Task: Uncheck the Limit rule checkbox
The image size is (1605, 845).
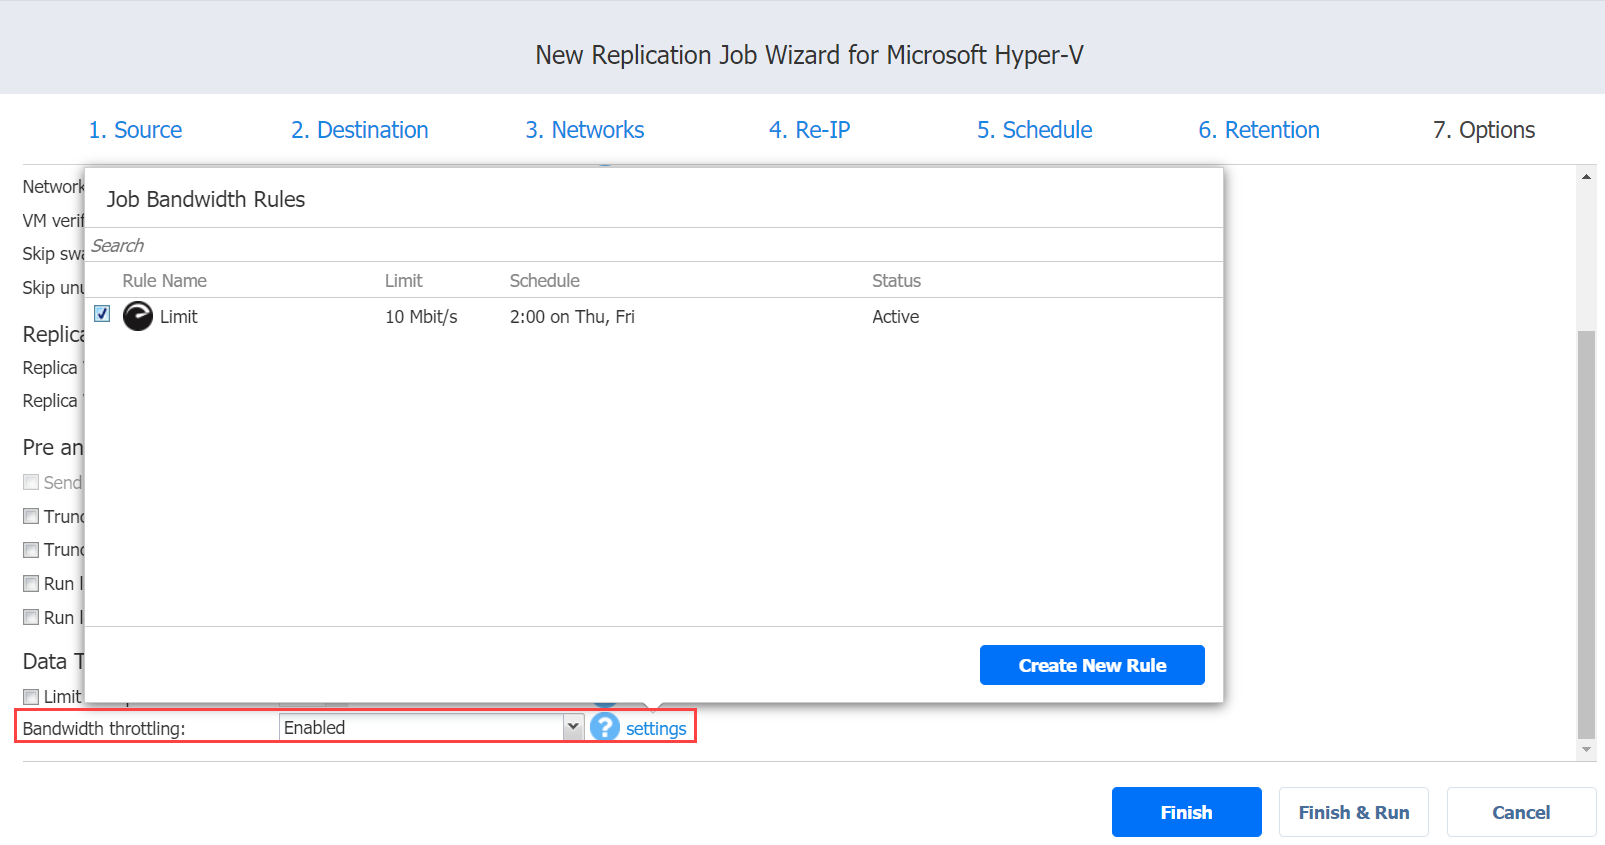Action: click(x=102, y=314)
